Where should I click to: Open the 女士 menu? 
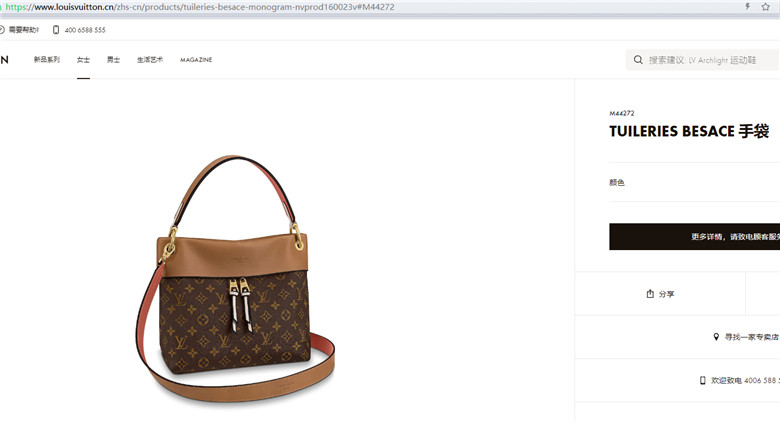coord(83,60)
